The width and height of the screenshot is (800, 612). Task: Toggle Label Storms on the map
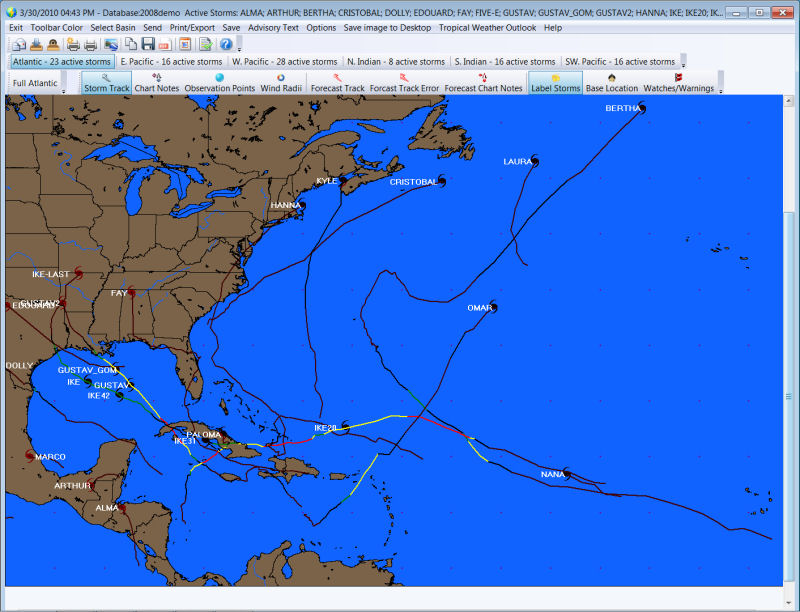pos(554,83)
